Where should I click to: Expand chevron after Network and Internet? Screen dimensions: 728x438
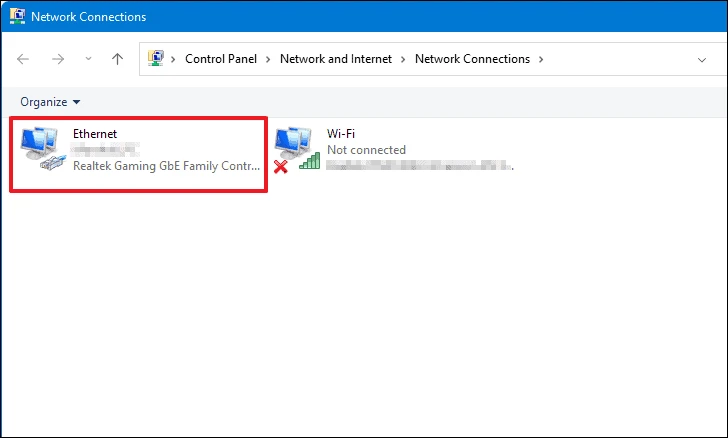tap(403, 59)
